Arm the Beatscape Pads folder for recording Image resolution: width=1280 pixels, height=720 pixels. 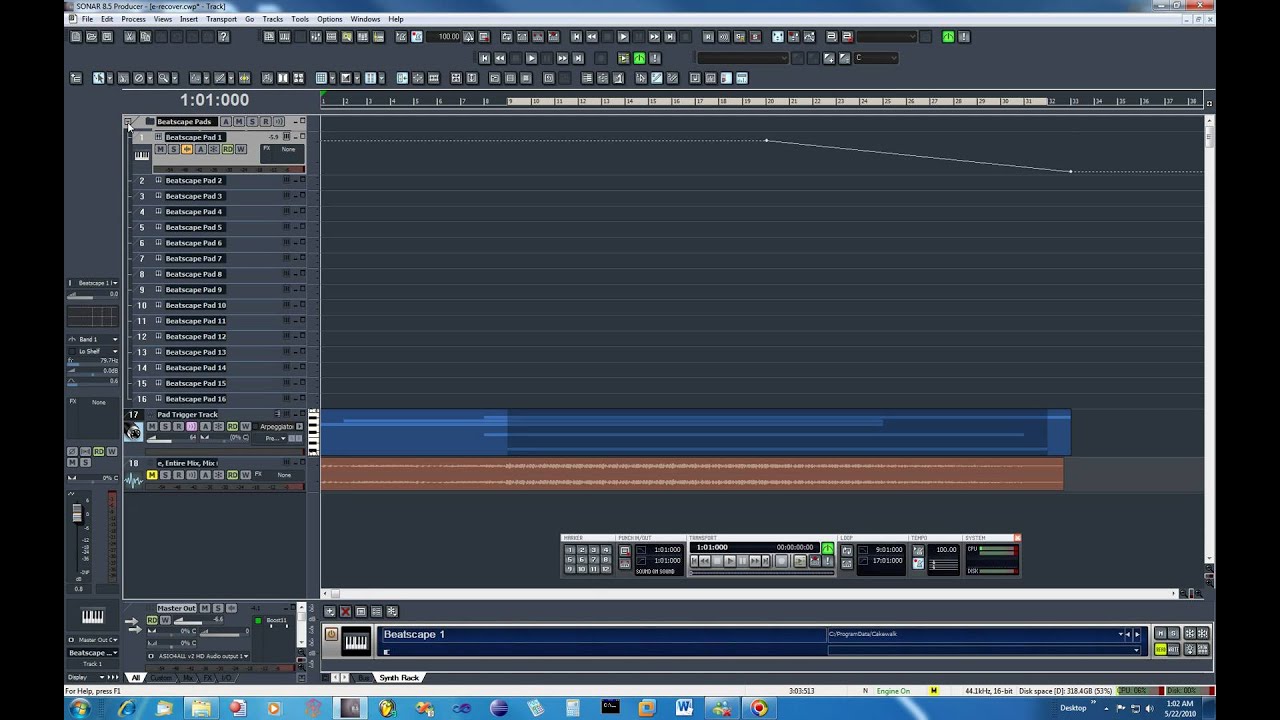pos(265,121)
